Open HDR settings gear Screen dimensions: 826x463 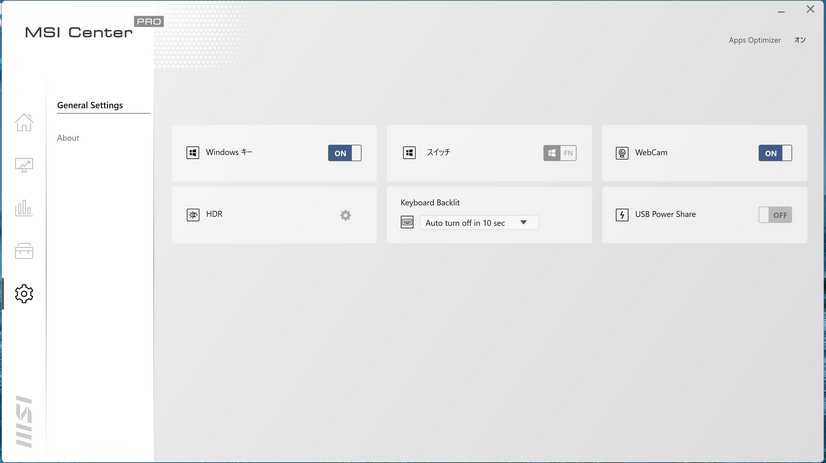[346, 215]
